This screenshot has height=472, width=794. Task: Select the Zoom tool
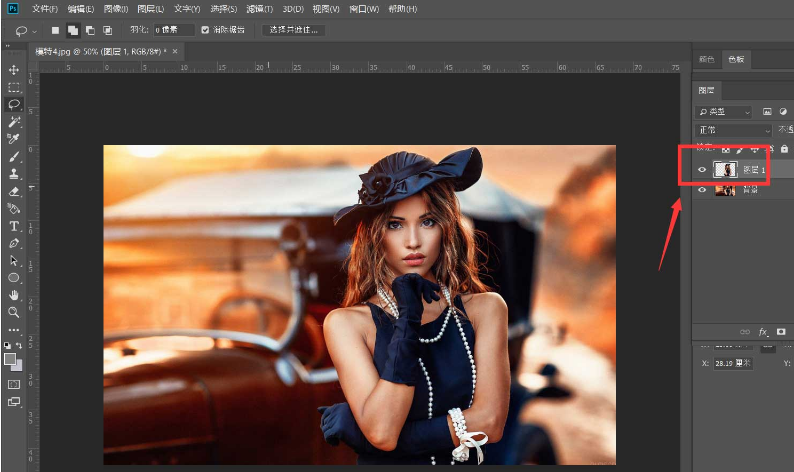[x=14, y=312]
